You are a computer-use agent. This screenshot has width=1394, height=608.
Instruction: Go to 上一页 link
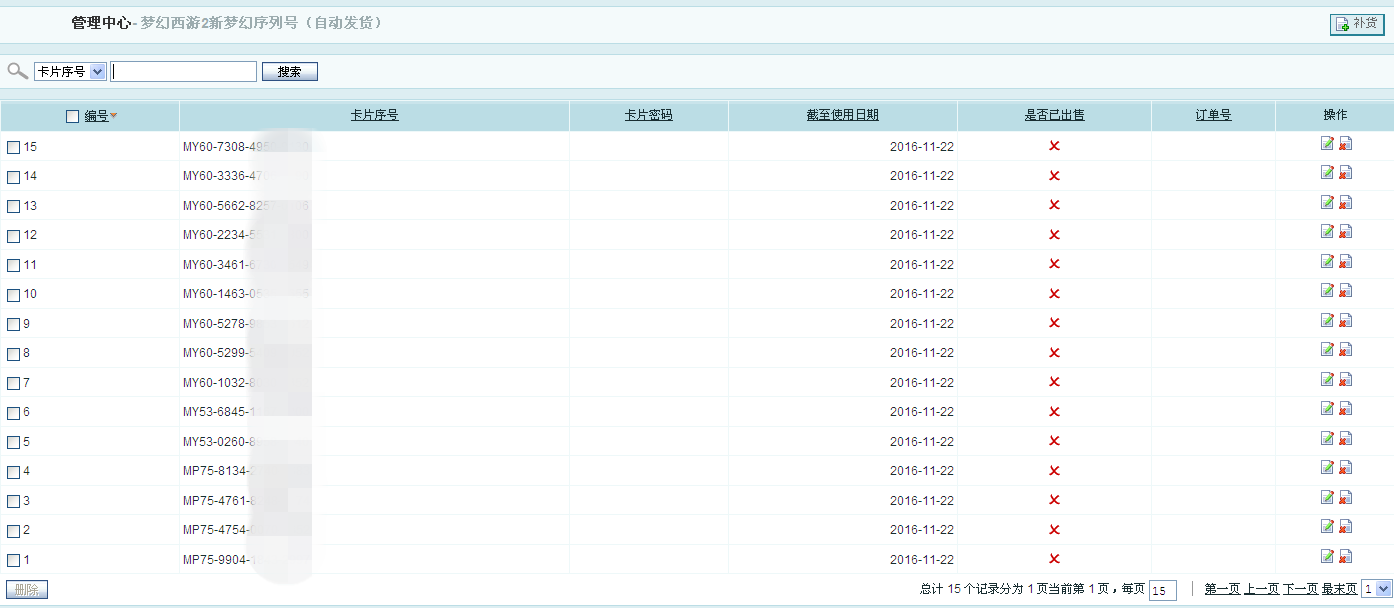pyautogui.click(x=1261, y=589)
